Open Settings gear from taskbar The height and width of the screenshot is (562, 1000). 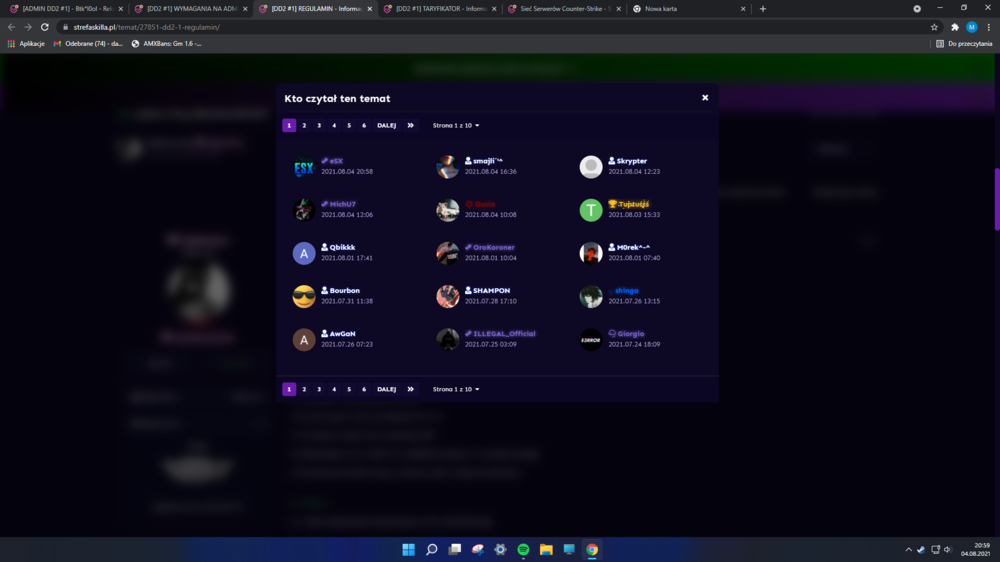(500, 549)
